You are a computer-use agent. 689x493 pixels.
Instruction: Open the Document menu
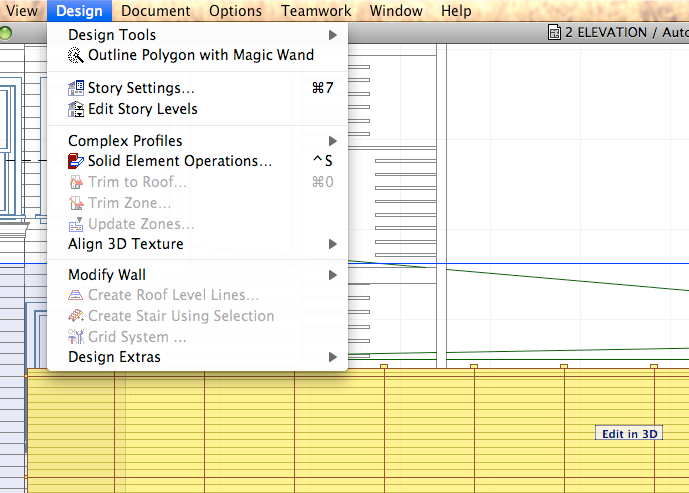[156, 11]
